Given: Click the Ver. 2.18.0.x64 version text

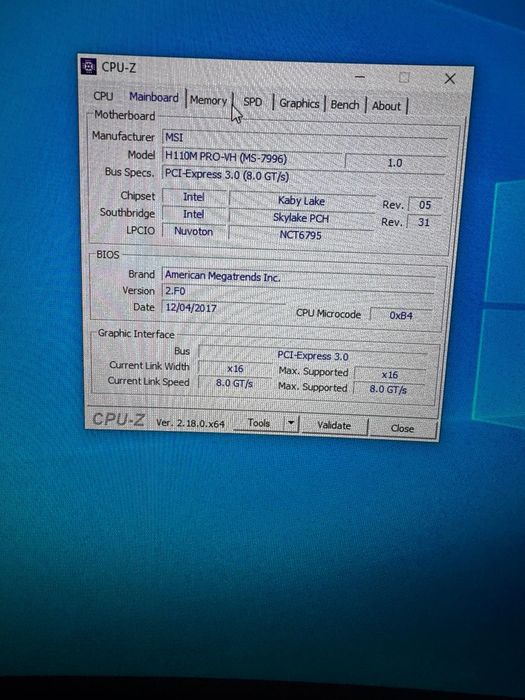Looking at the screenshot, I should point(190,423).
